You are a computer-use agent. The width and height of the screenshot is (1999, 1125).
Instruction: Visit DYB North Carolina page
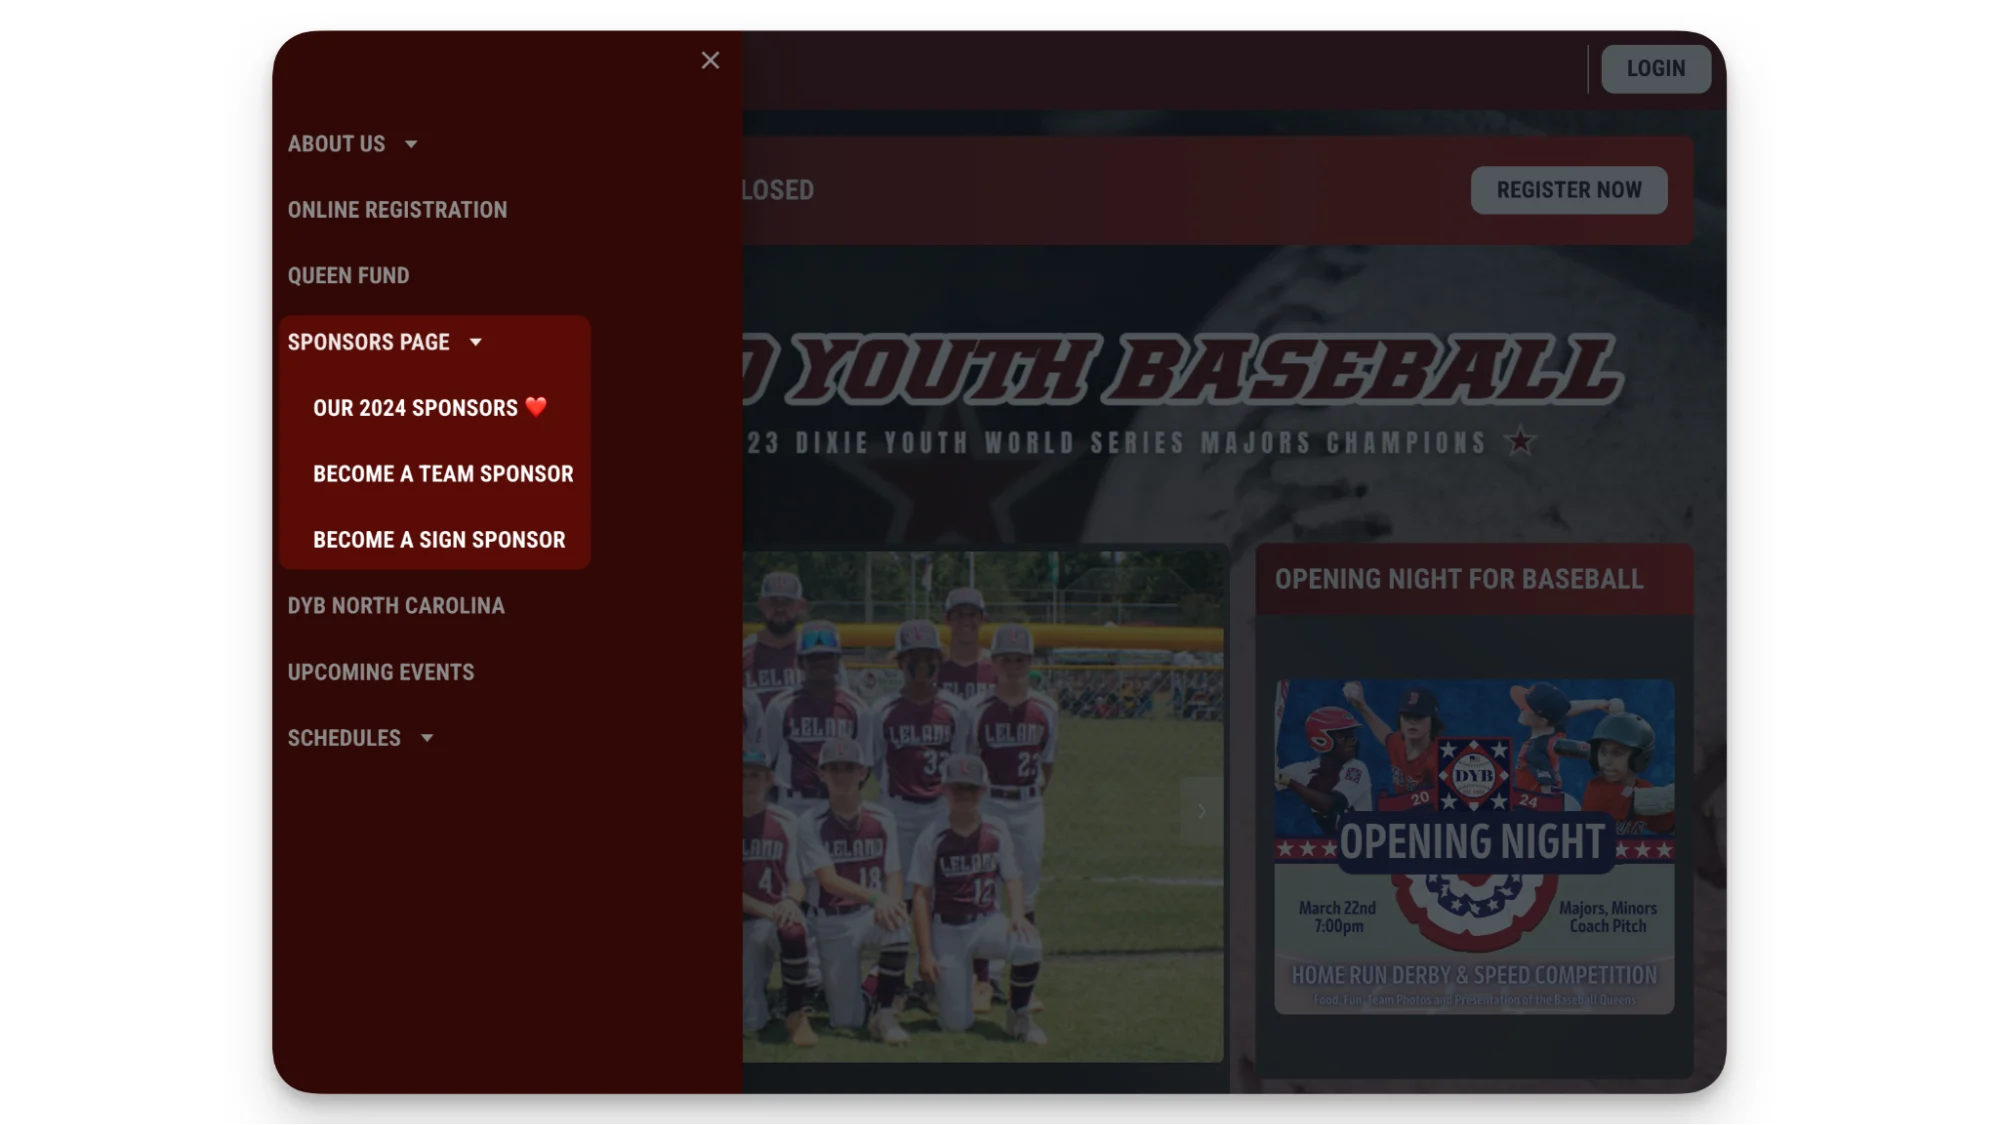[x=396, y=605]
